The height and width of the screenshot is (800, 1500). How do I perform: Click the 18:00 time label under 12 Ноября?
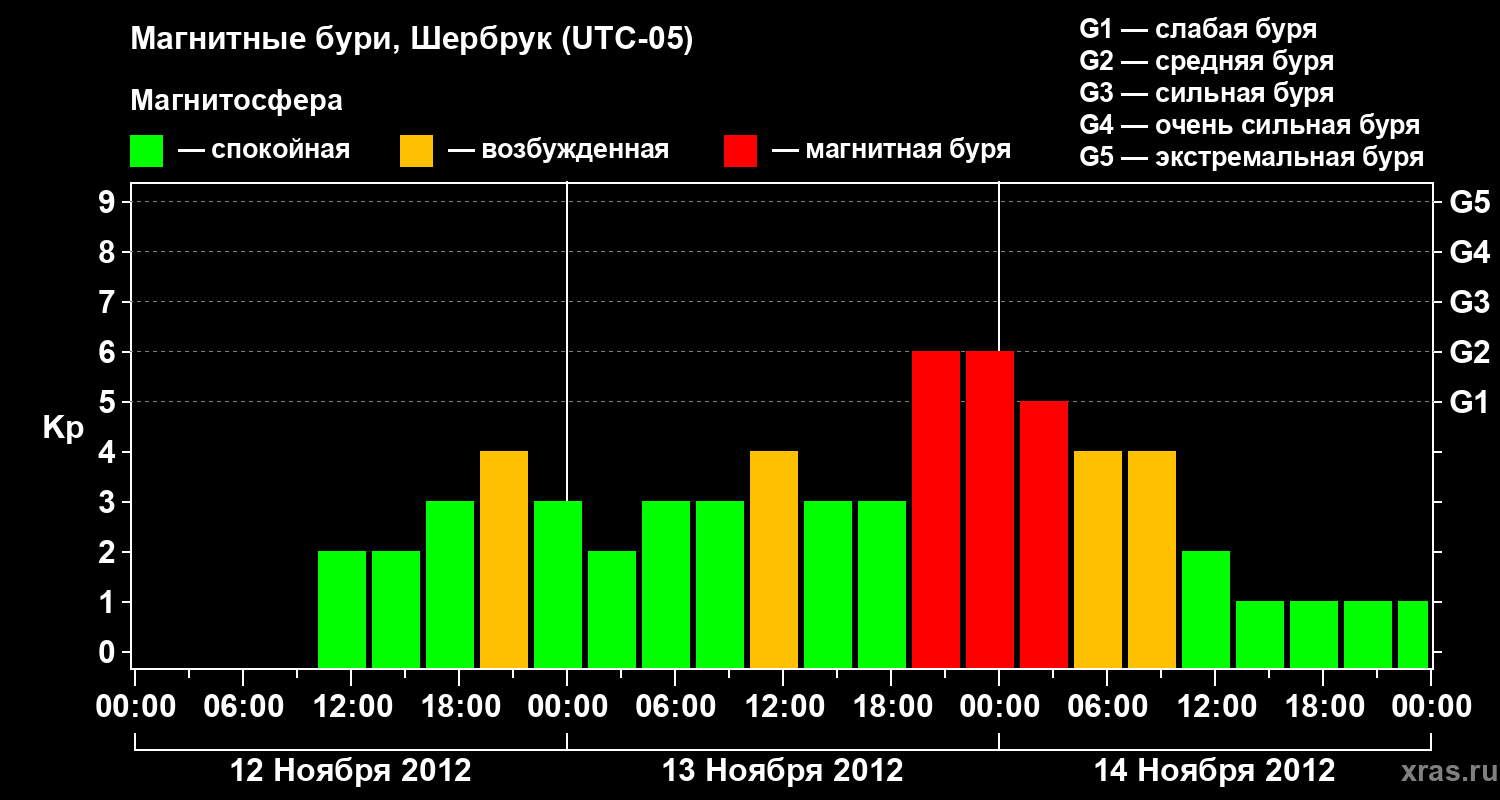(459, 707)
